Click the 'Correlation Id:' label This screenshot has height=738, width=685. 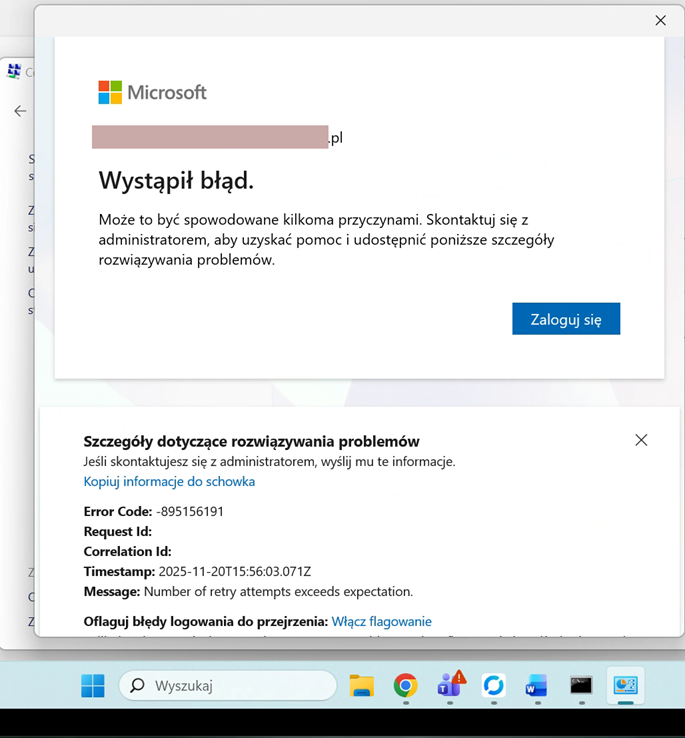128,552
